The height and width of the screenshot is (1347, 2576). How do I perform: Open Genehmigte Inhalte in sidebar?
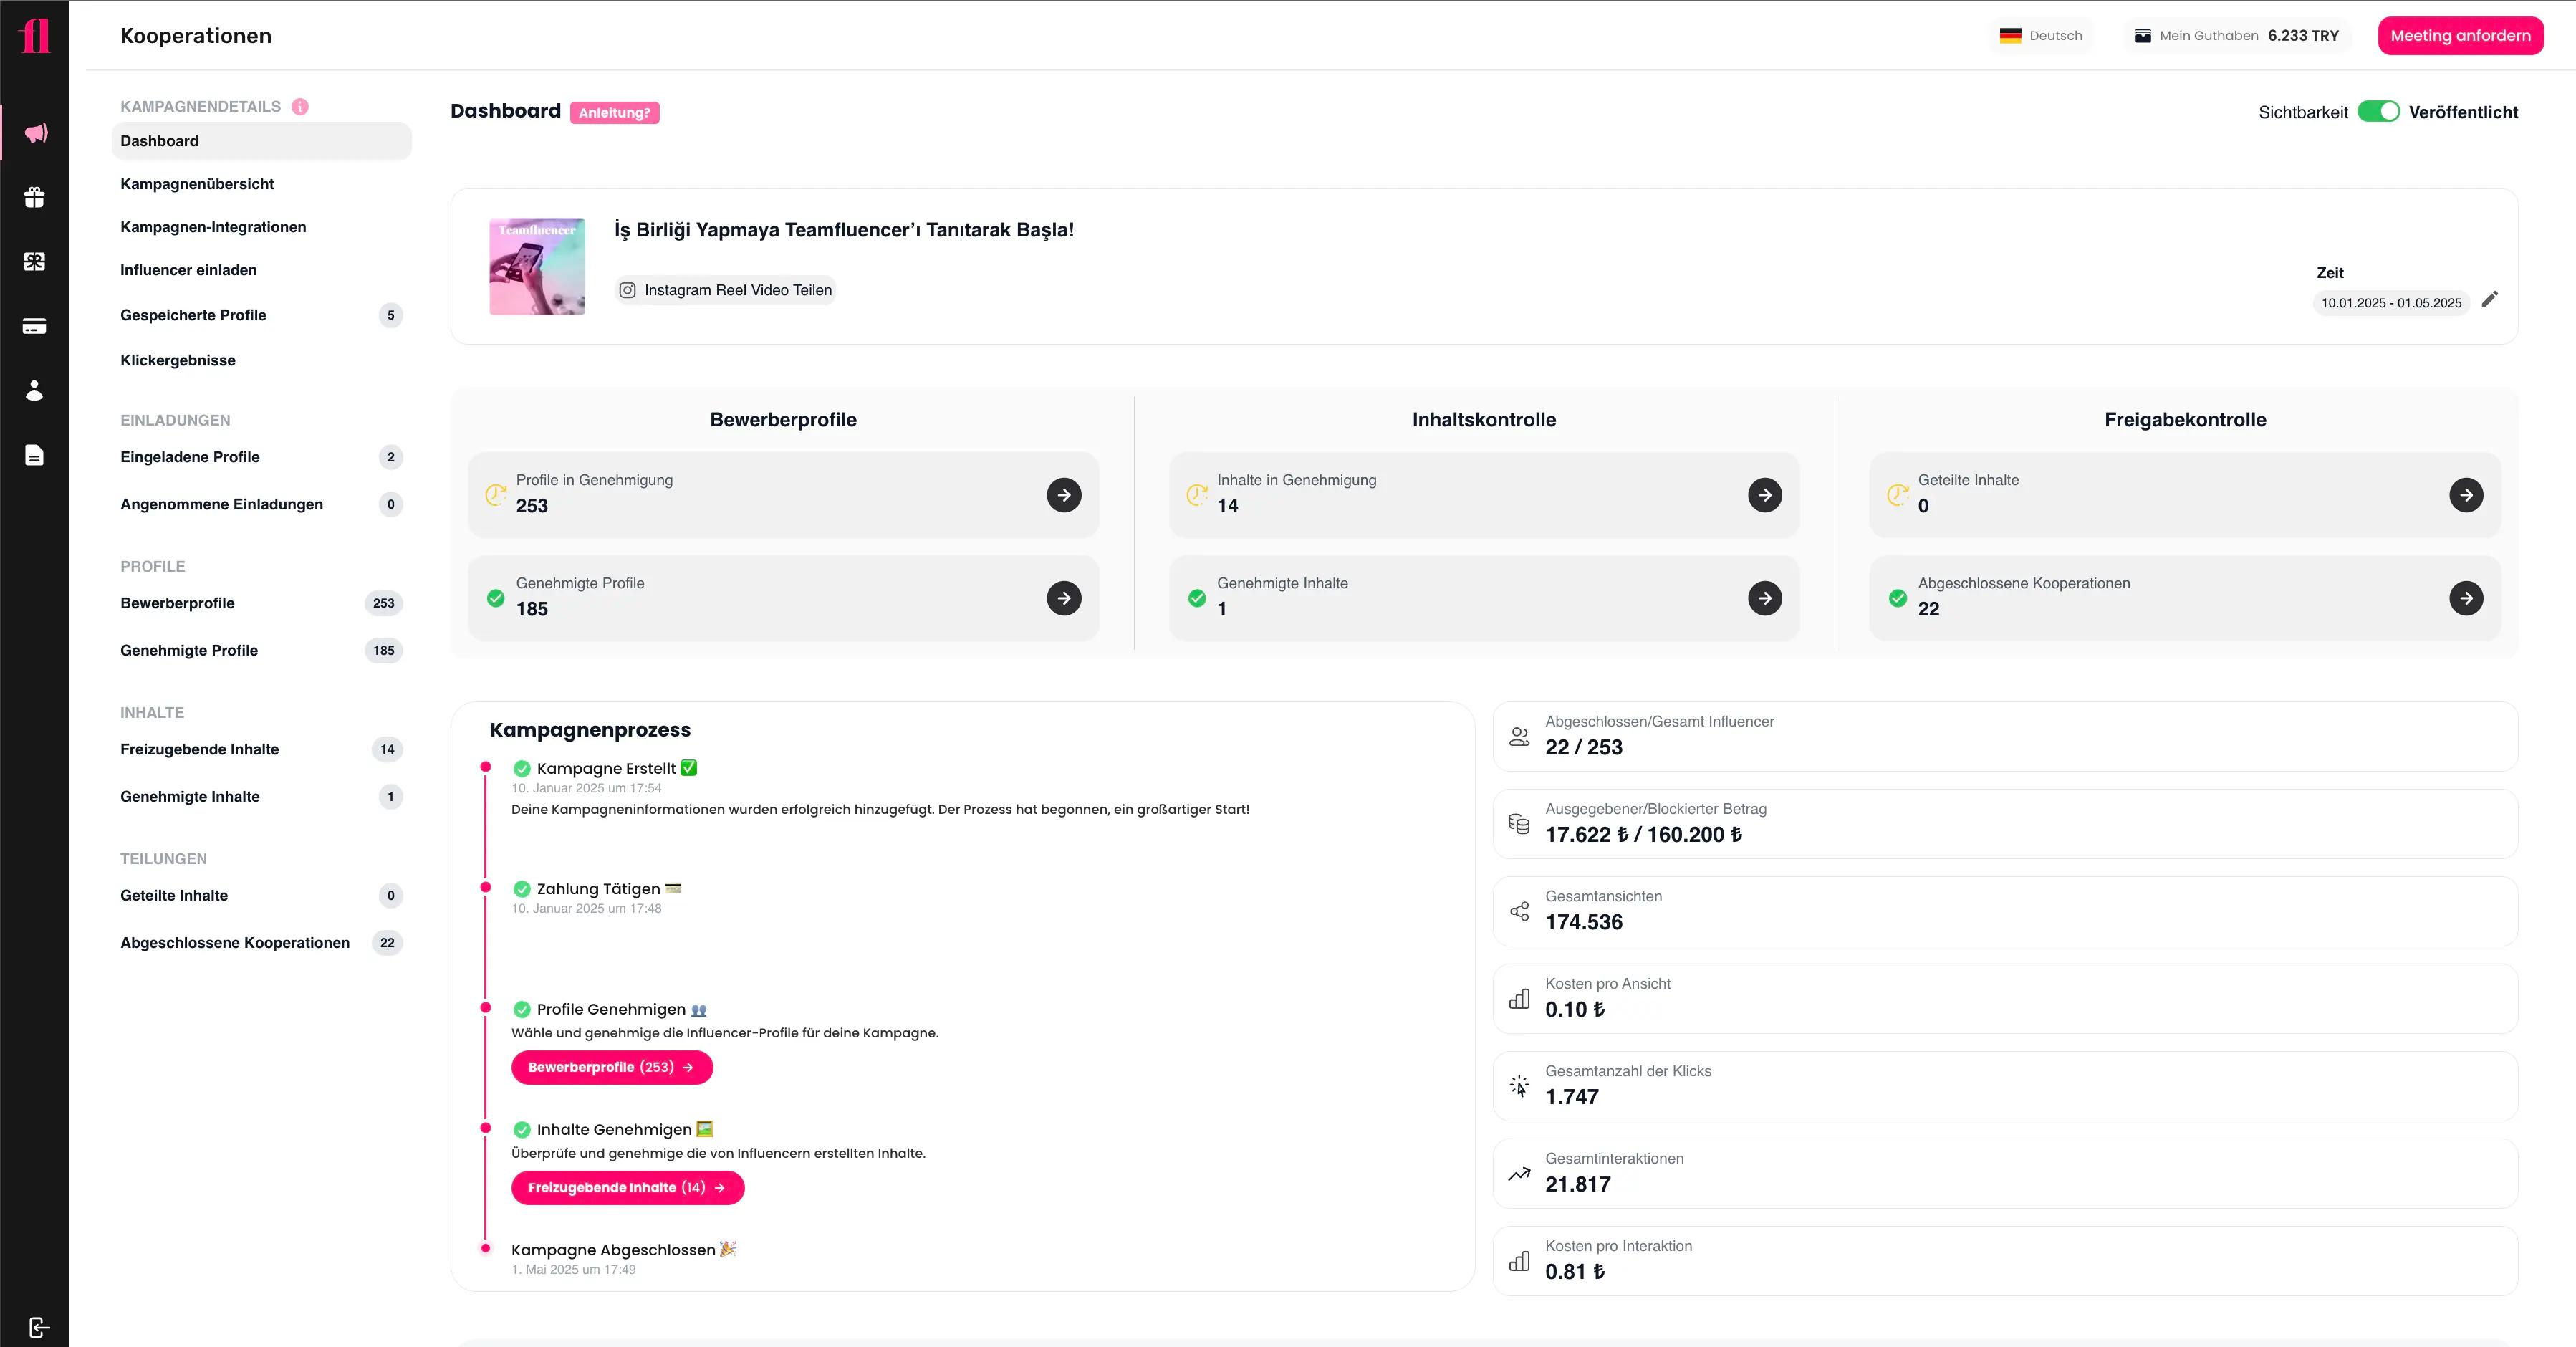pyautogui.click(x=262, y=796)
